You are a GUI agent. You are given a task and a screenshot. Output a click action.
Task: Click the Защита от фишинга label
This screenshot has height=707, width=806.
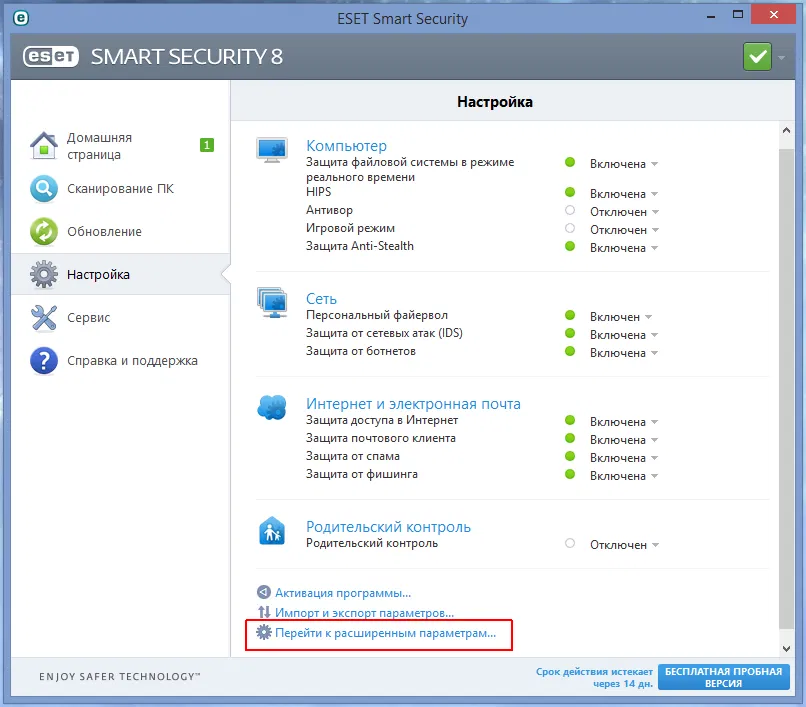point(362,474)
